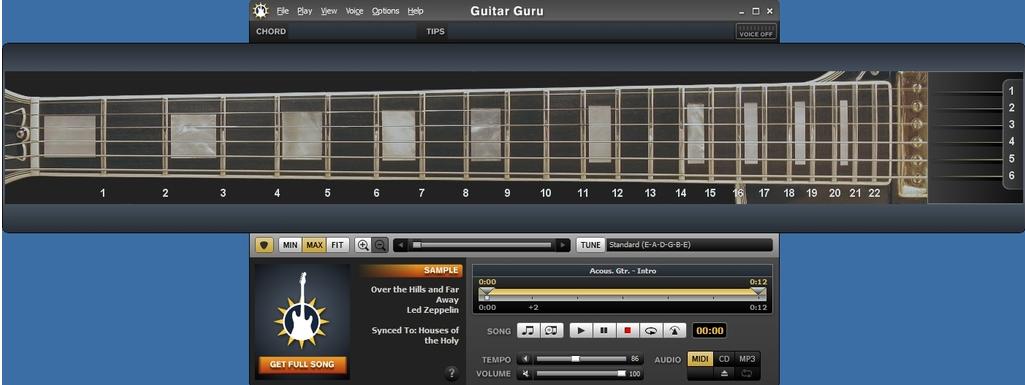Open the Standard (E-A-D-G-B-E) tuning selector
This screenshot has height=385, width=1025.
click(688, 245)
